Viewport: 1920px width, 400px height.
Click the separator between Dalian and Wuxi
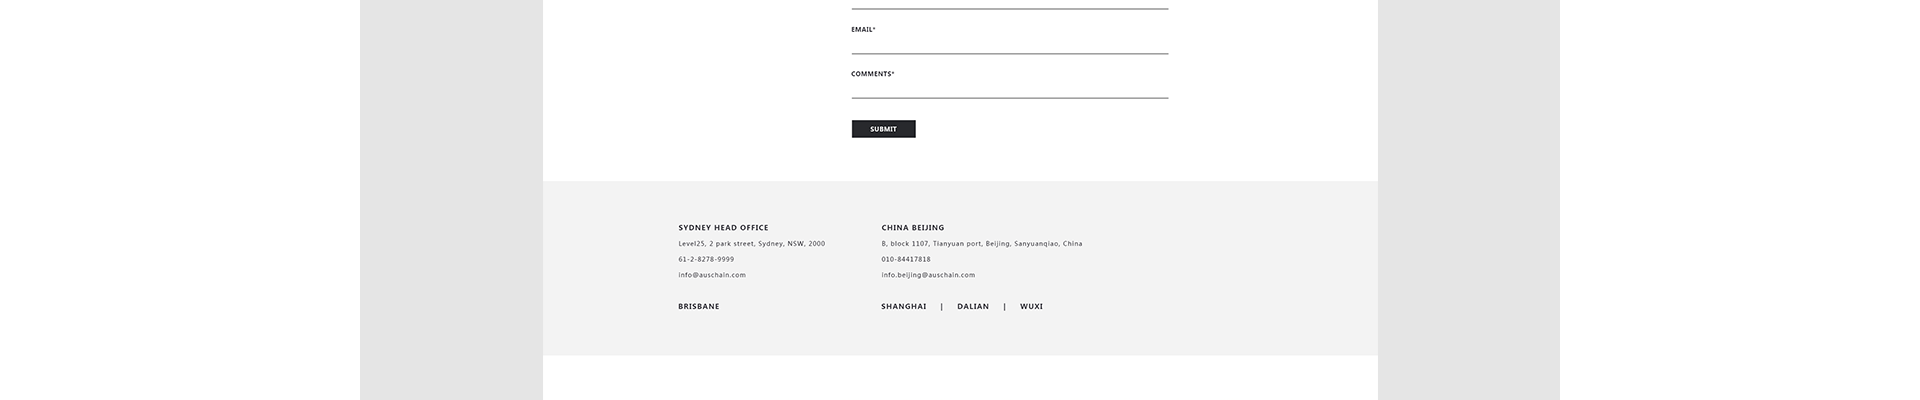1005,307
